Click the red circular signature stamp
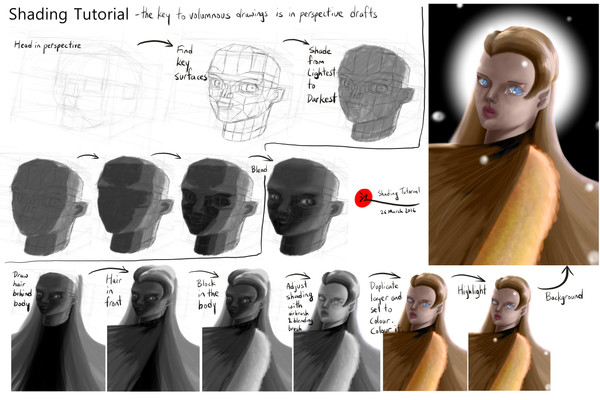 click(x=363, y=198)
